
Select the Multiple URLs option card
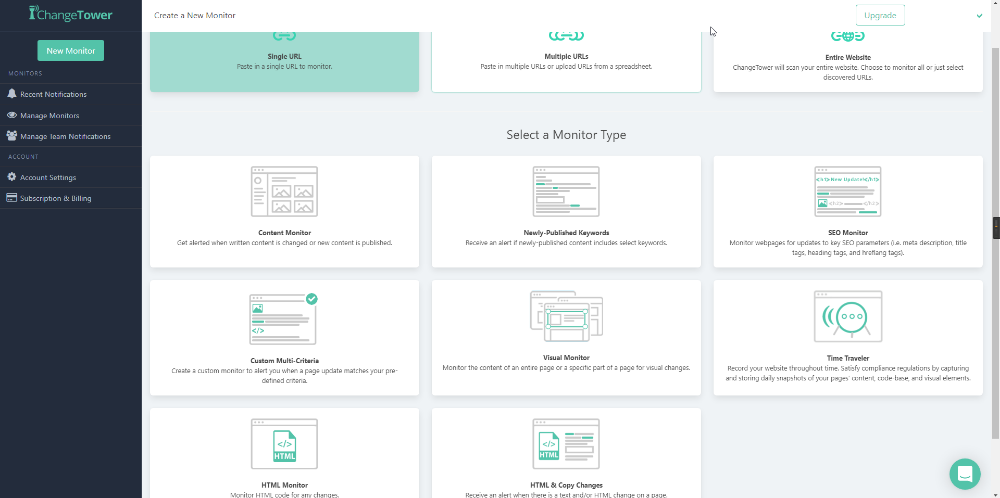(566, 61)
